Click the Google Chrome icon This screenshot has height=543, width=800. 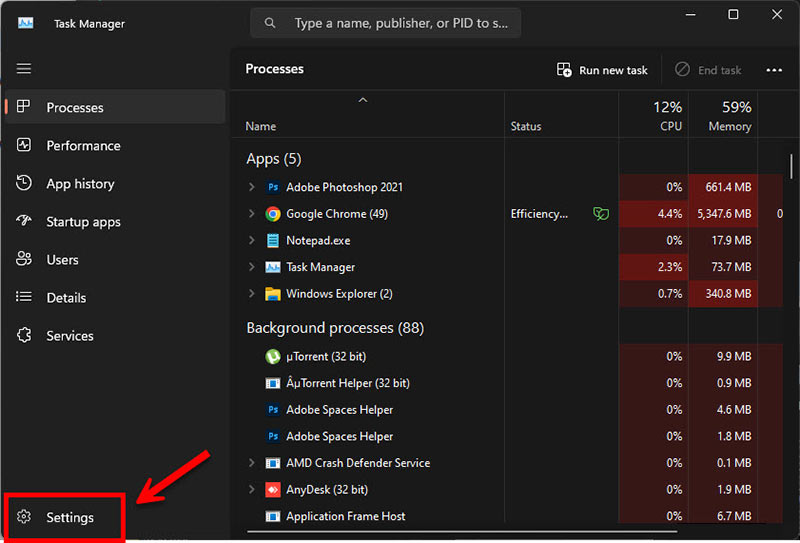(273, 214)
